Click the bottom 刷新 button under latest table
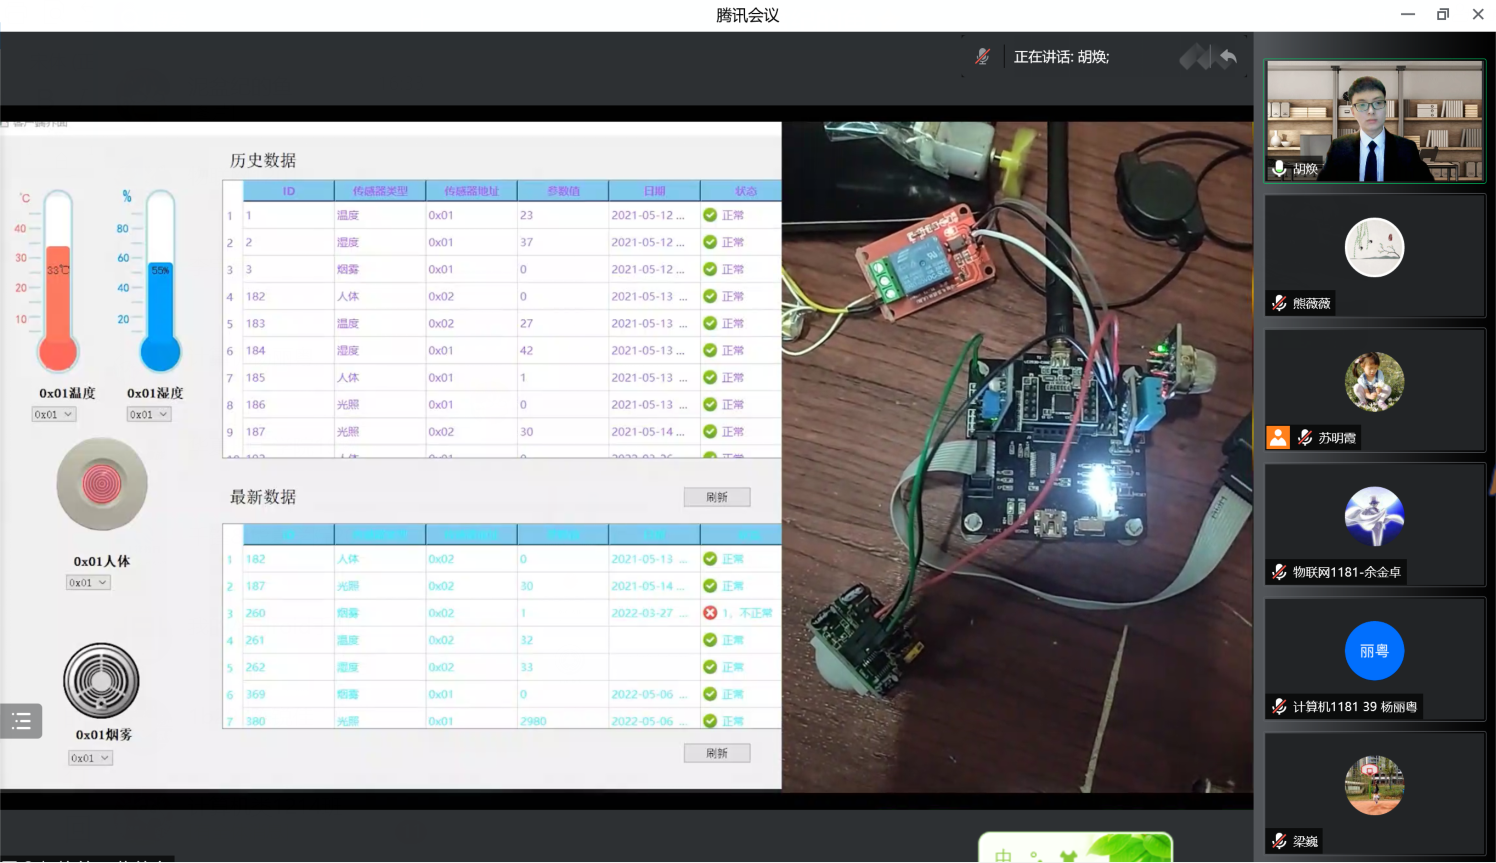Image resolution: width=1496 pixels, height=863 pixels. coord(716,753)
